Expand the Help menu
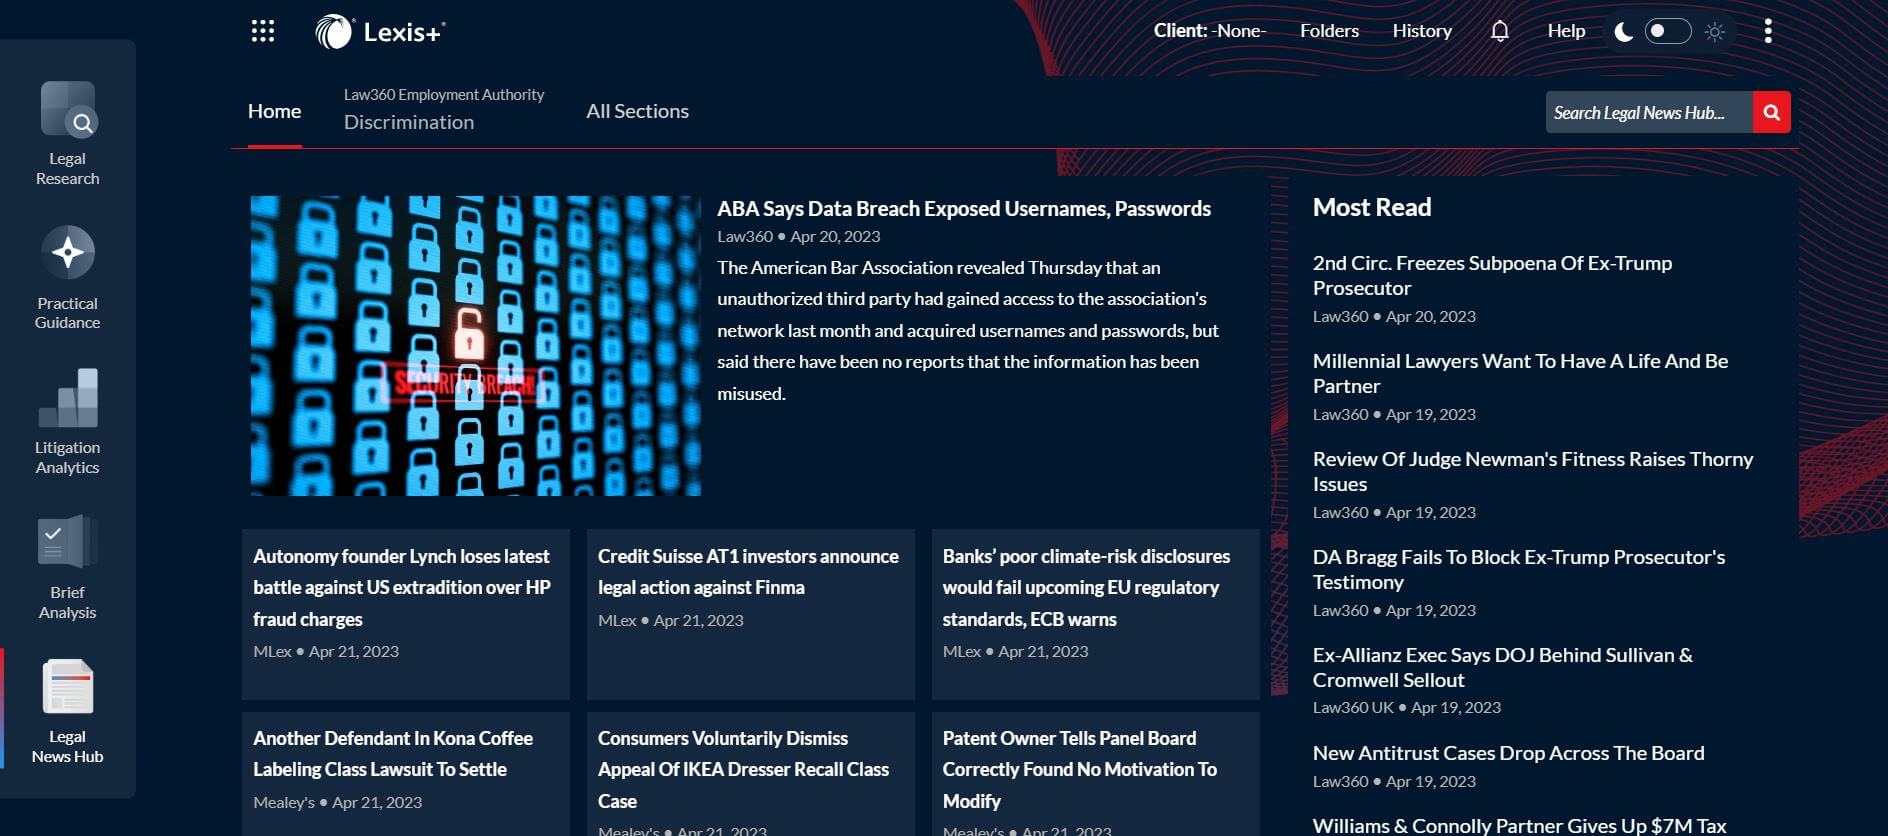Image resolution: width=1888 pixels, height=836 pixels. pyautogui.click(x=1566, y=31)
